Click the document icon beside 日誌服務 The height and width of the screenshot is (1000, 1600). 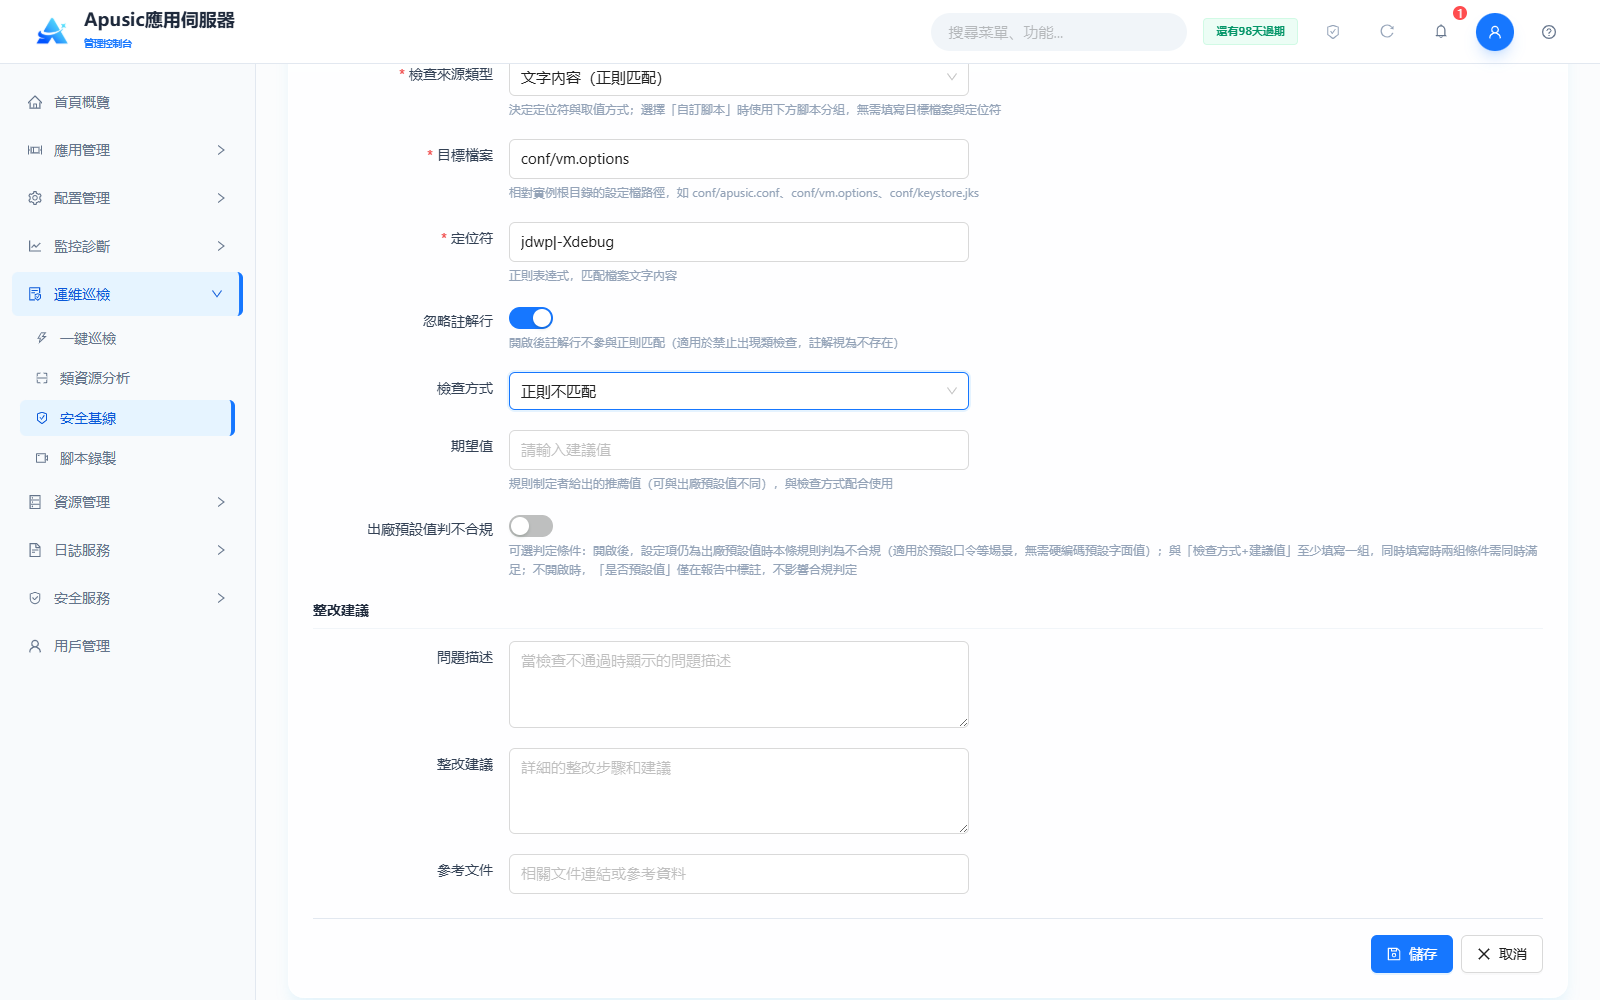coord(35,550)
